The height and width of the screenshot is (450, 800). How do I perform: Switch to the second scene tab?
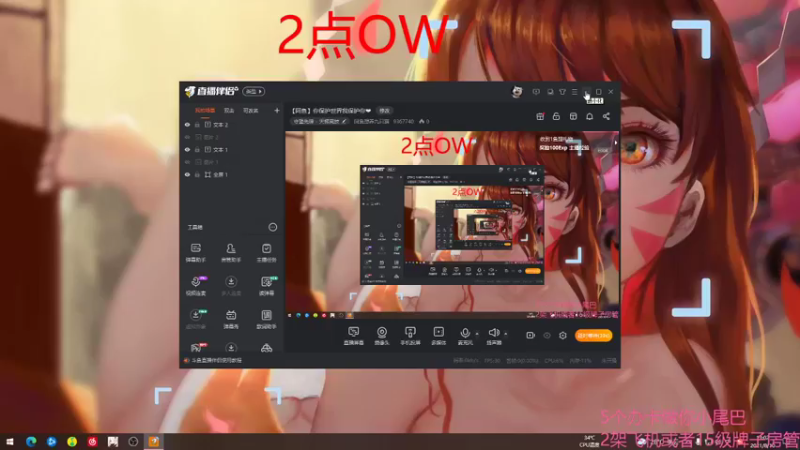[229, 111]
